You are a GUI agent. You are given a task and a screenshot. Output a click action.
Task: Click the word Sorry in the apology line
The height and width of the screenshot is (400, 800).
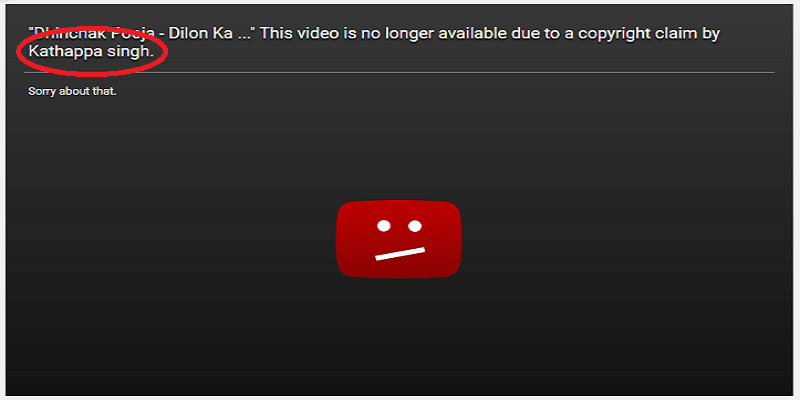pyautogui.click(x=42, y=92)
